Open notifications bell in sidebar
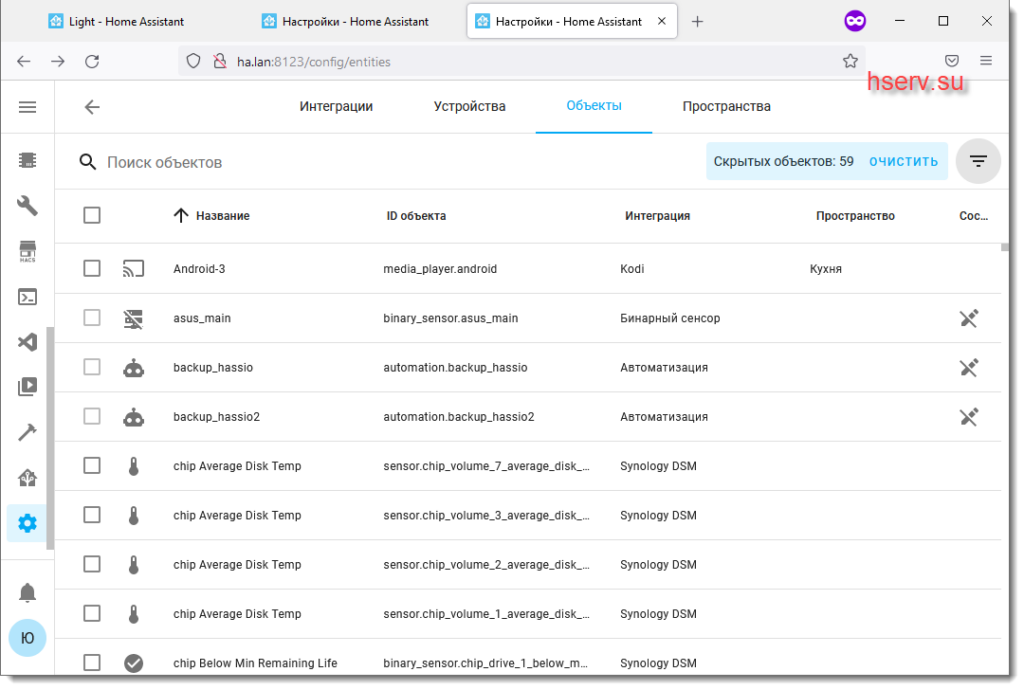This screenshot has width=1024, height=690. pos(27,592)
